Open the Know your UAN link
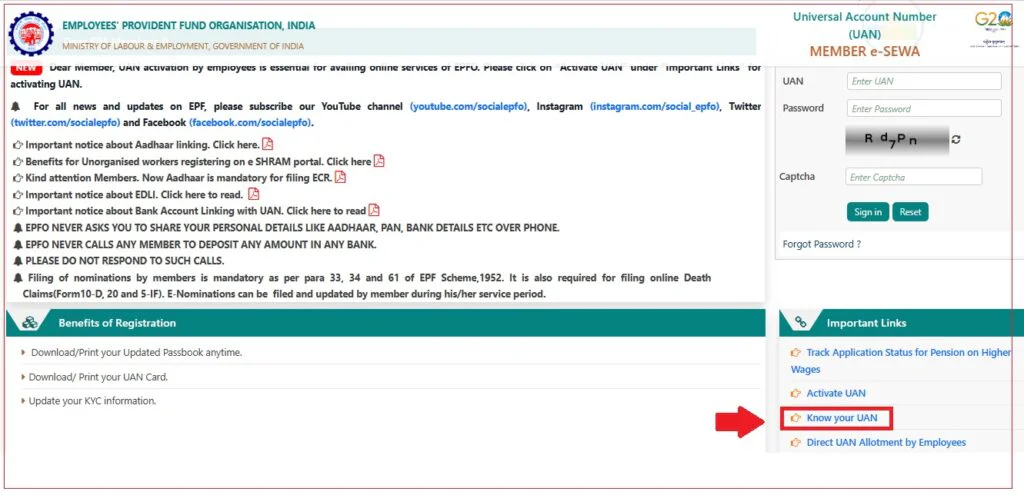The image size is (1024, 495). coord(842,418)
